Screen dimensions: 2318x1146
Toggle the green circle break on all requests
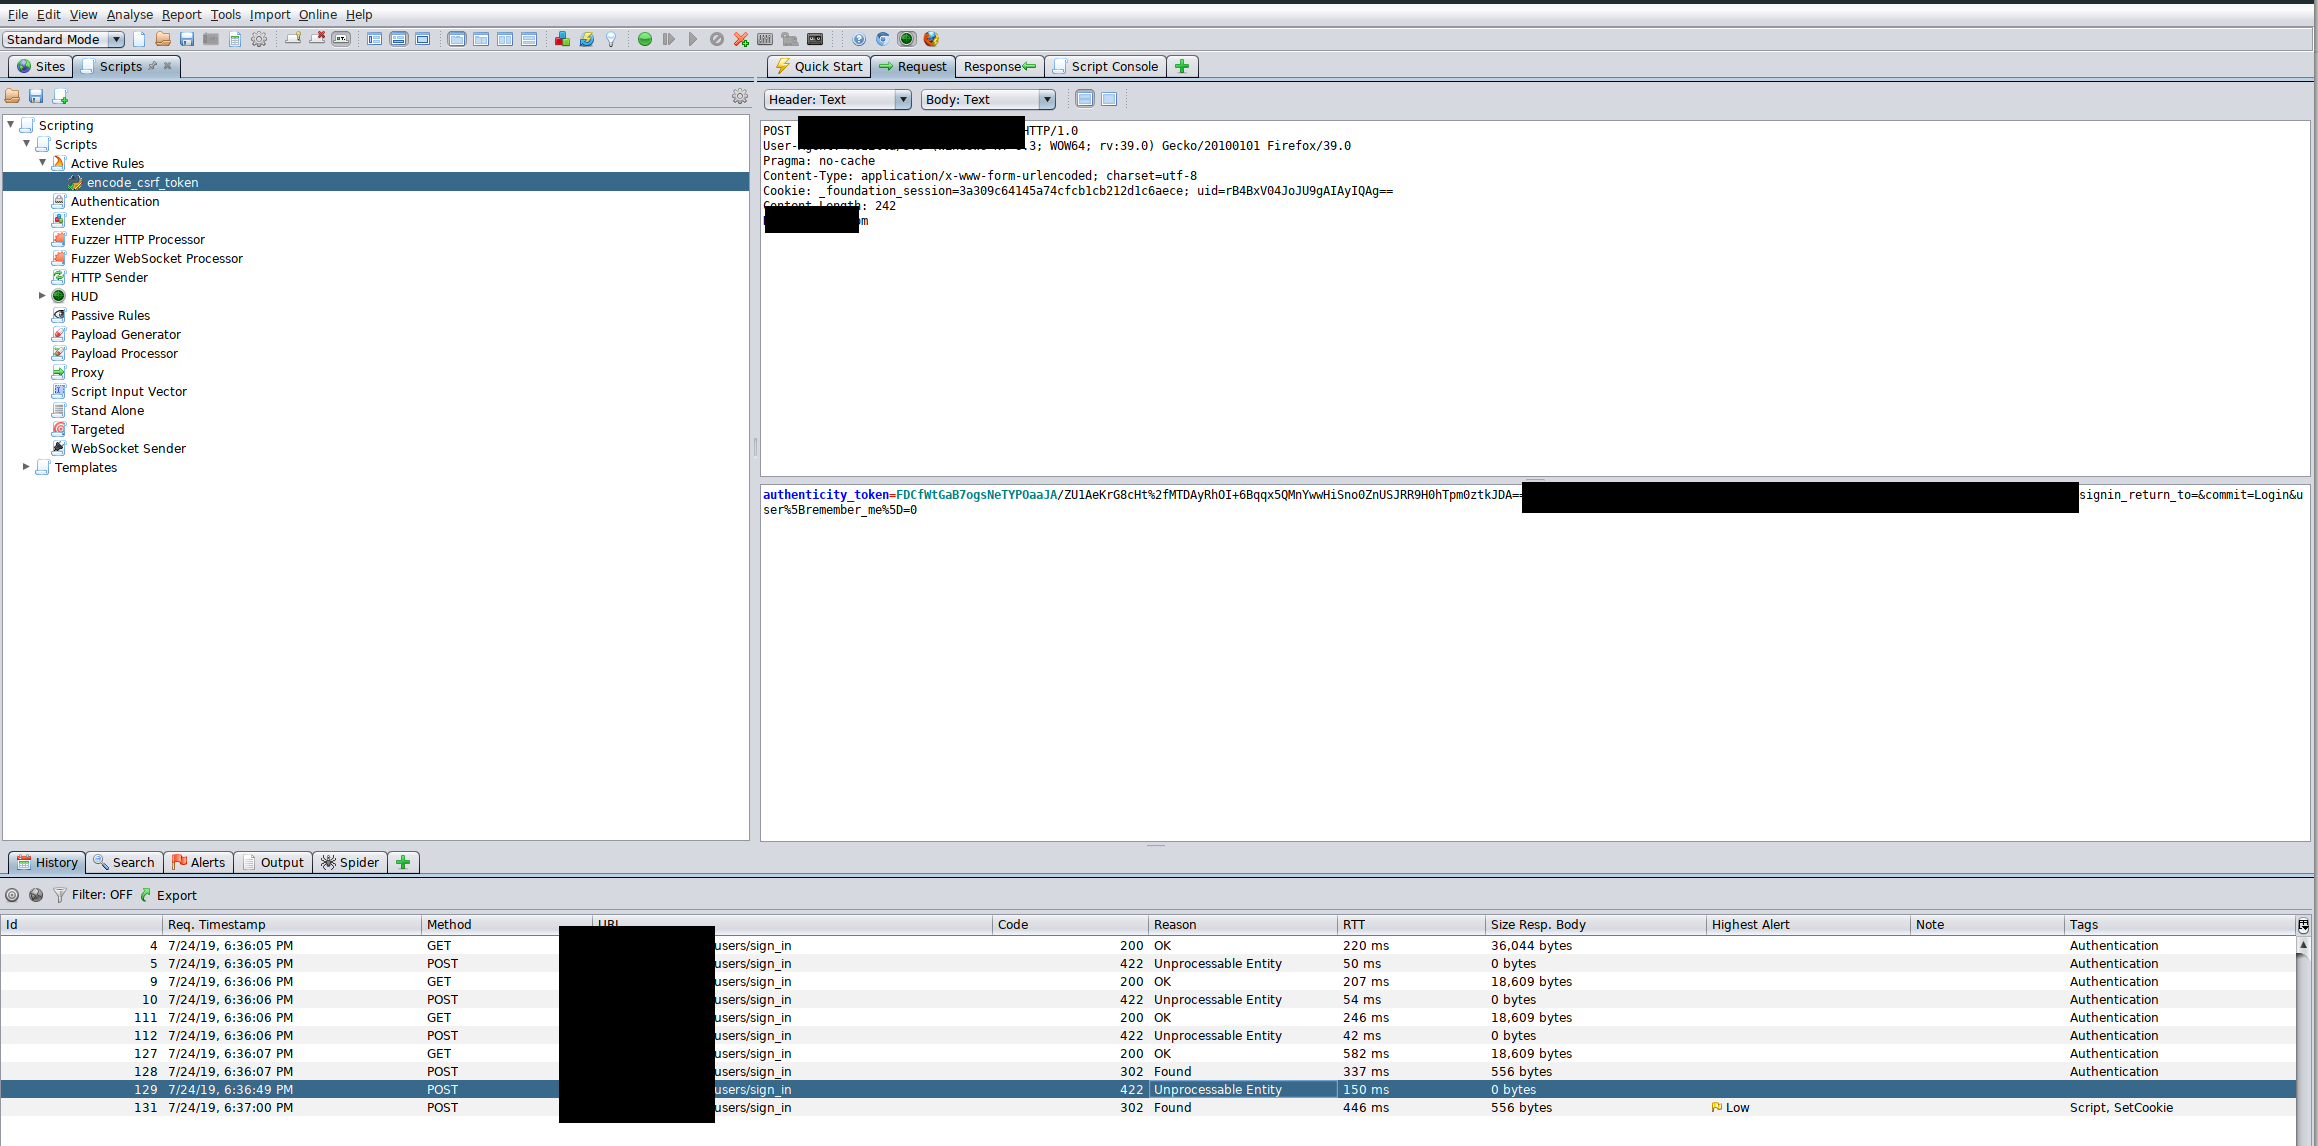click(645, 39)
